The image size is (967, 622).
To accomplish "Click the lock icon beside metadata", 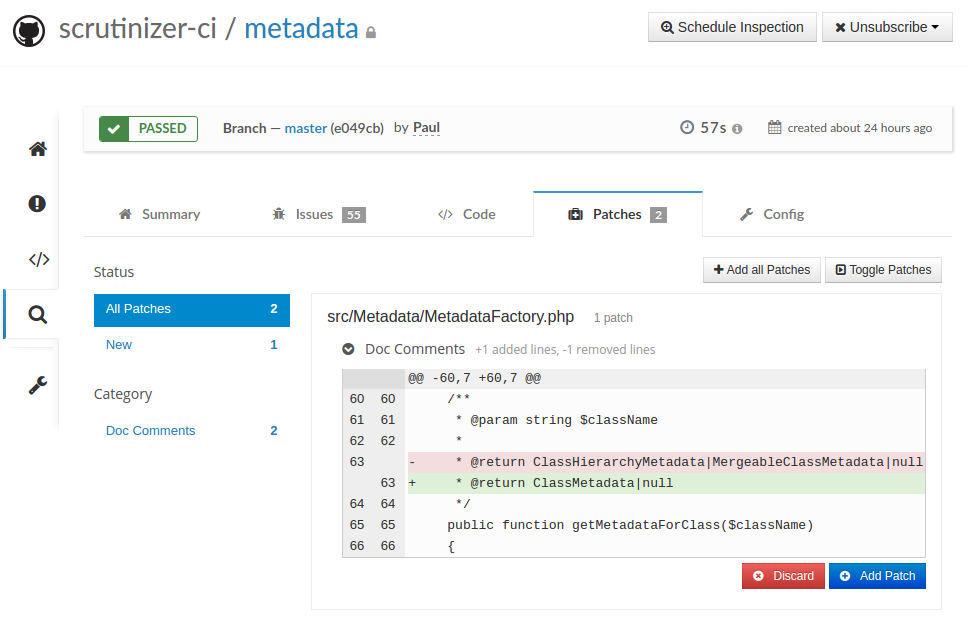I will (371, 33).
